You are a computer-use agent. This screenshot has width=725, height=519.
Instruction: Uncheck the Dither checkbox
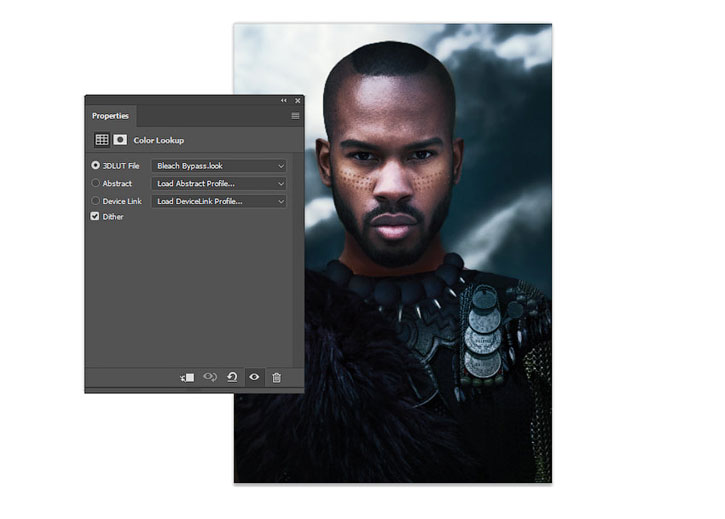(x=95, y=216)
